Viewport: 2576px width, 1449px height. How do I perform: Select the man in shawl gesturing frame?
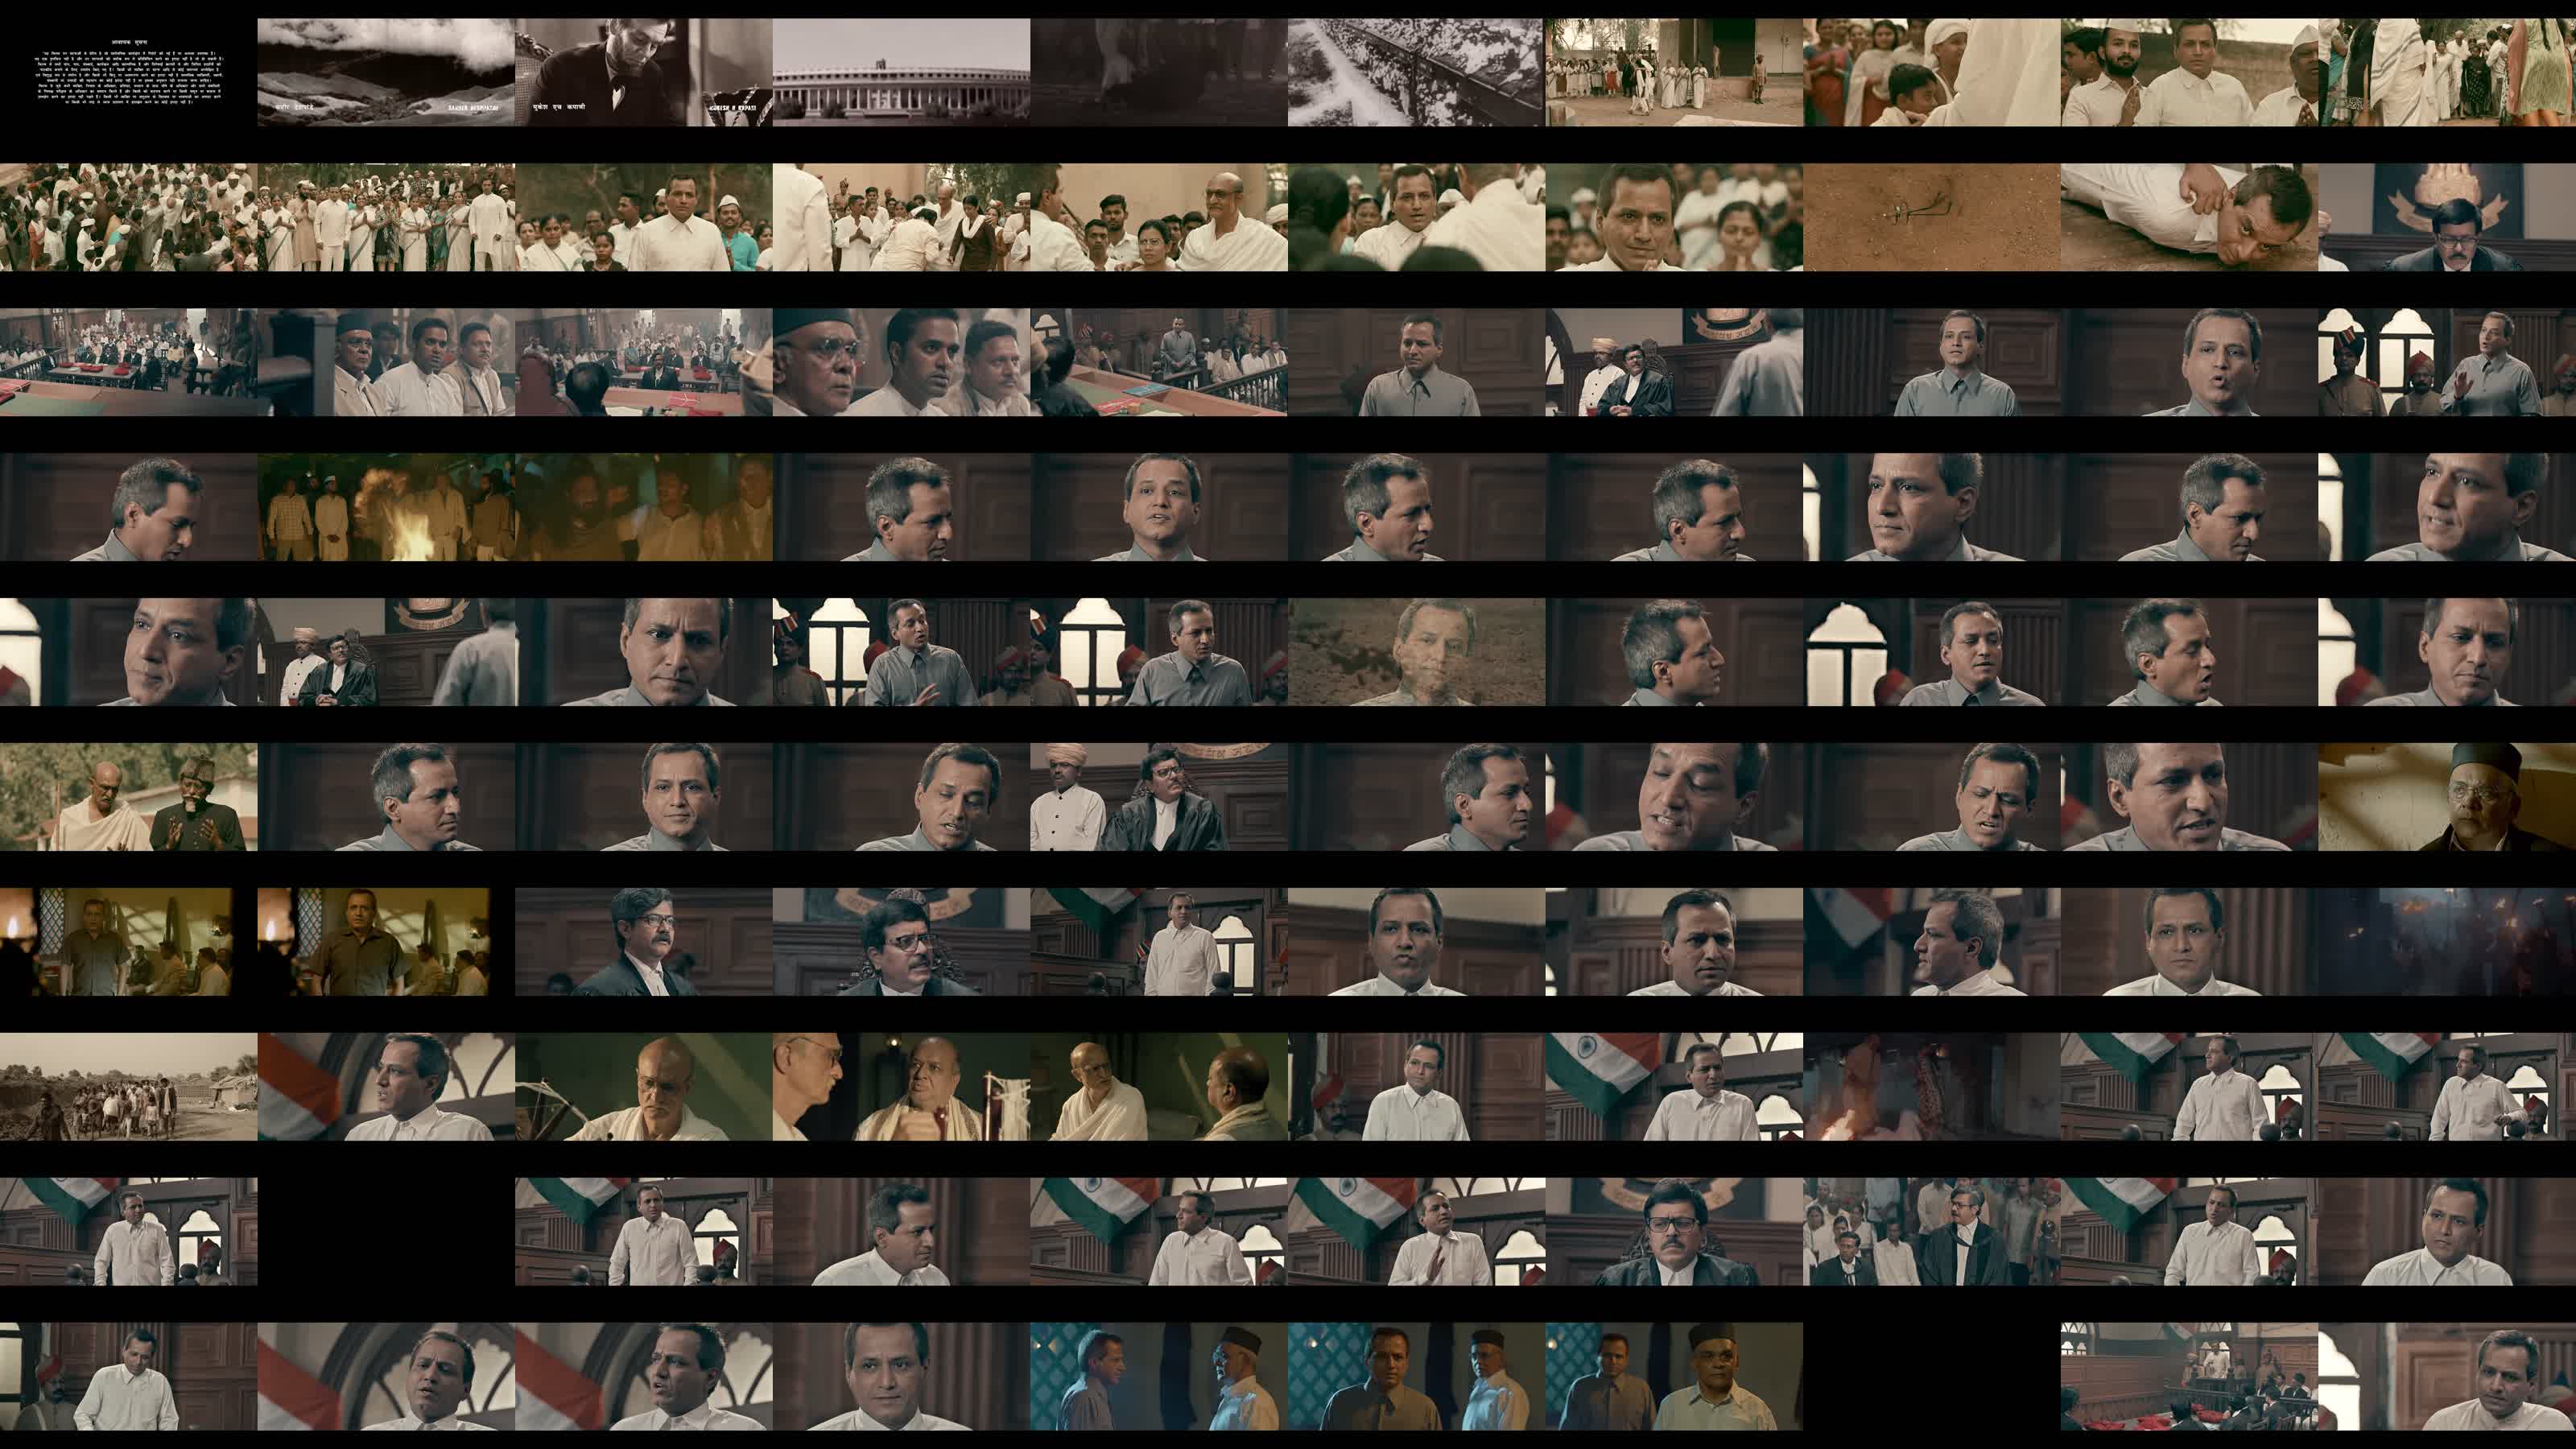point(901,1087)
